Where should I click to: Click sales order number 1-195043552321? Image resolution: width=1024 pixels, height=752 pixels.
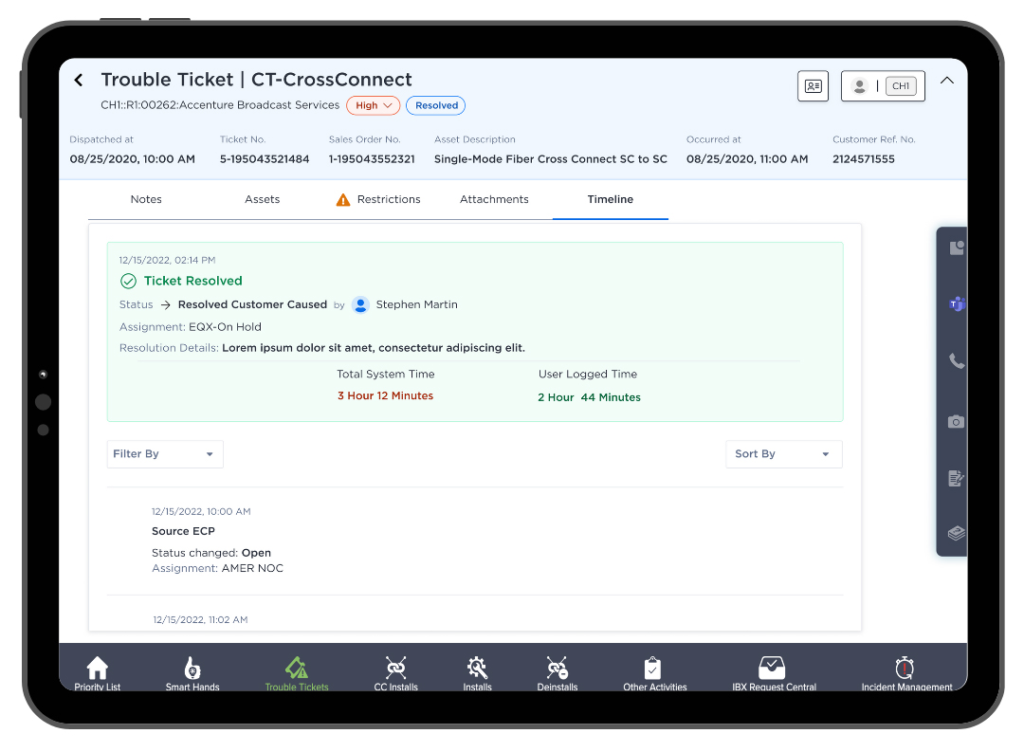pyautogui.click(x=372, y=159)
